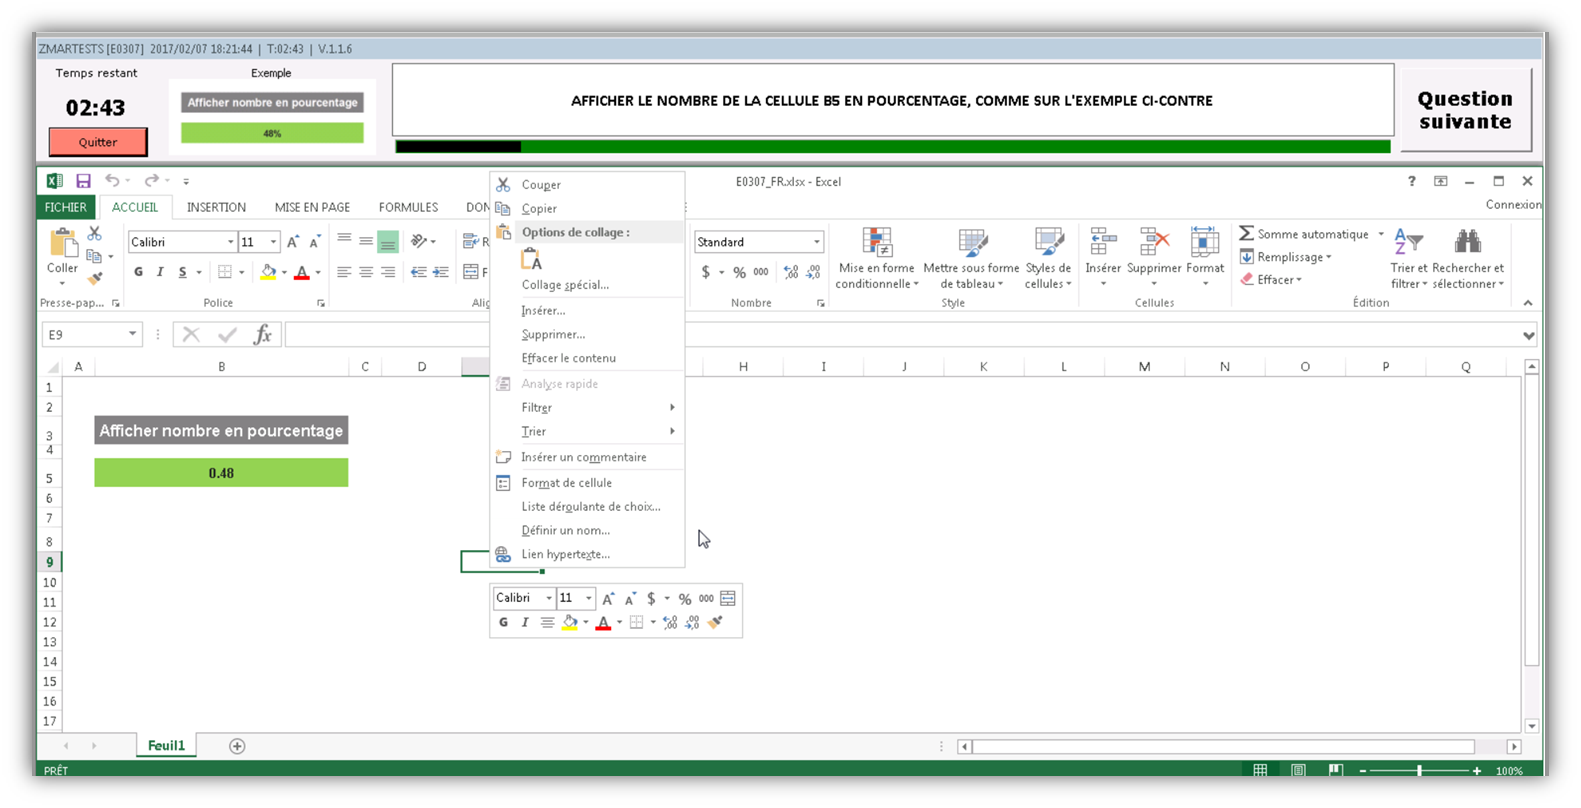The image size is (1581, 808).
Task: Decrease font size in ribbon
Action: [315, 242]
